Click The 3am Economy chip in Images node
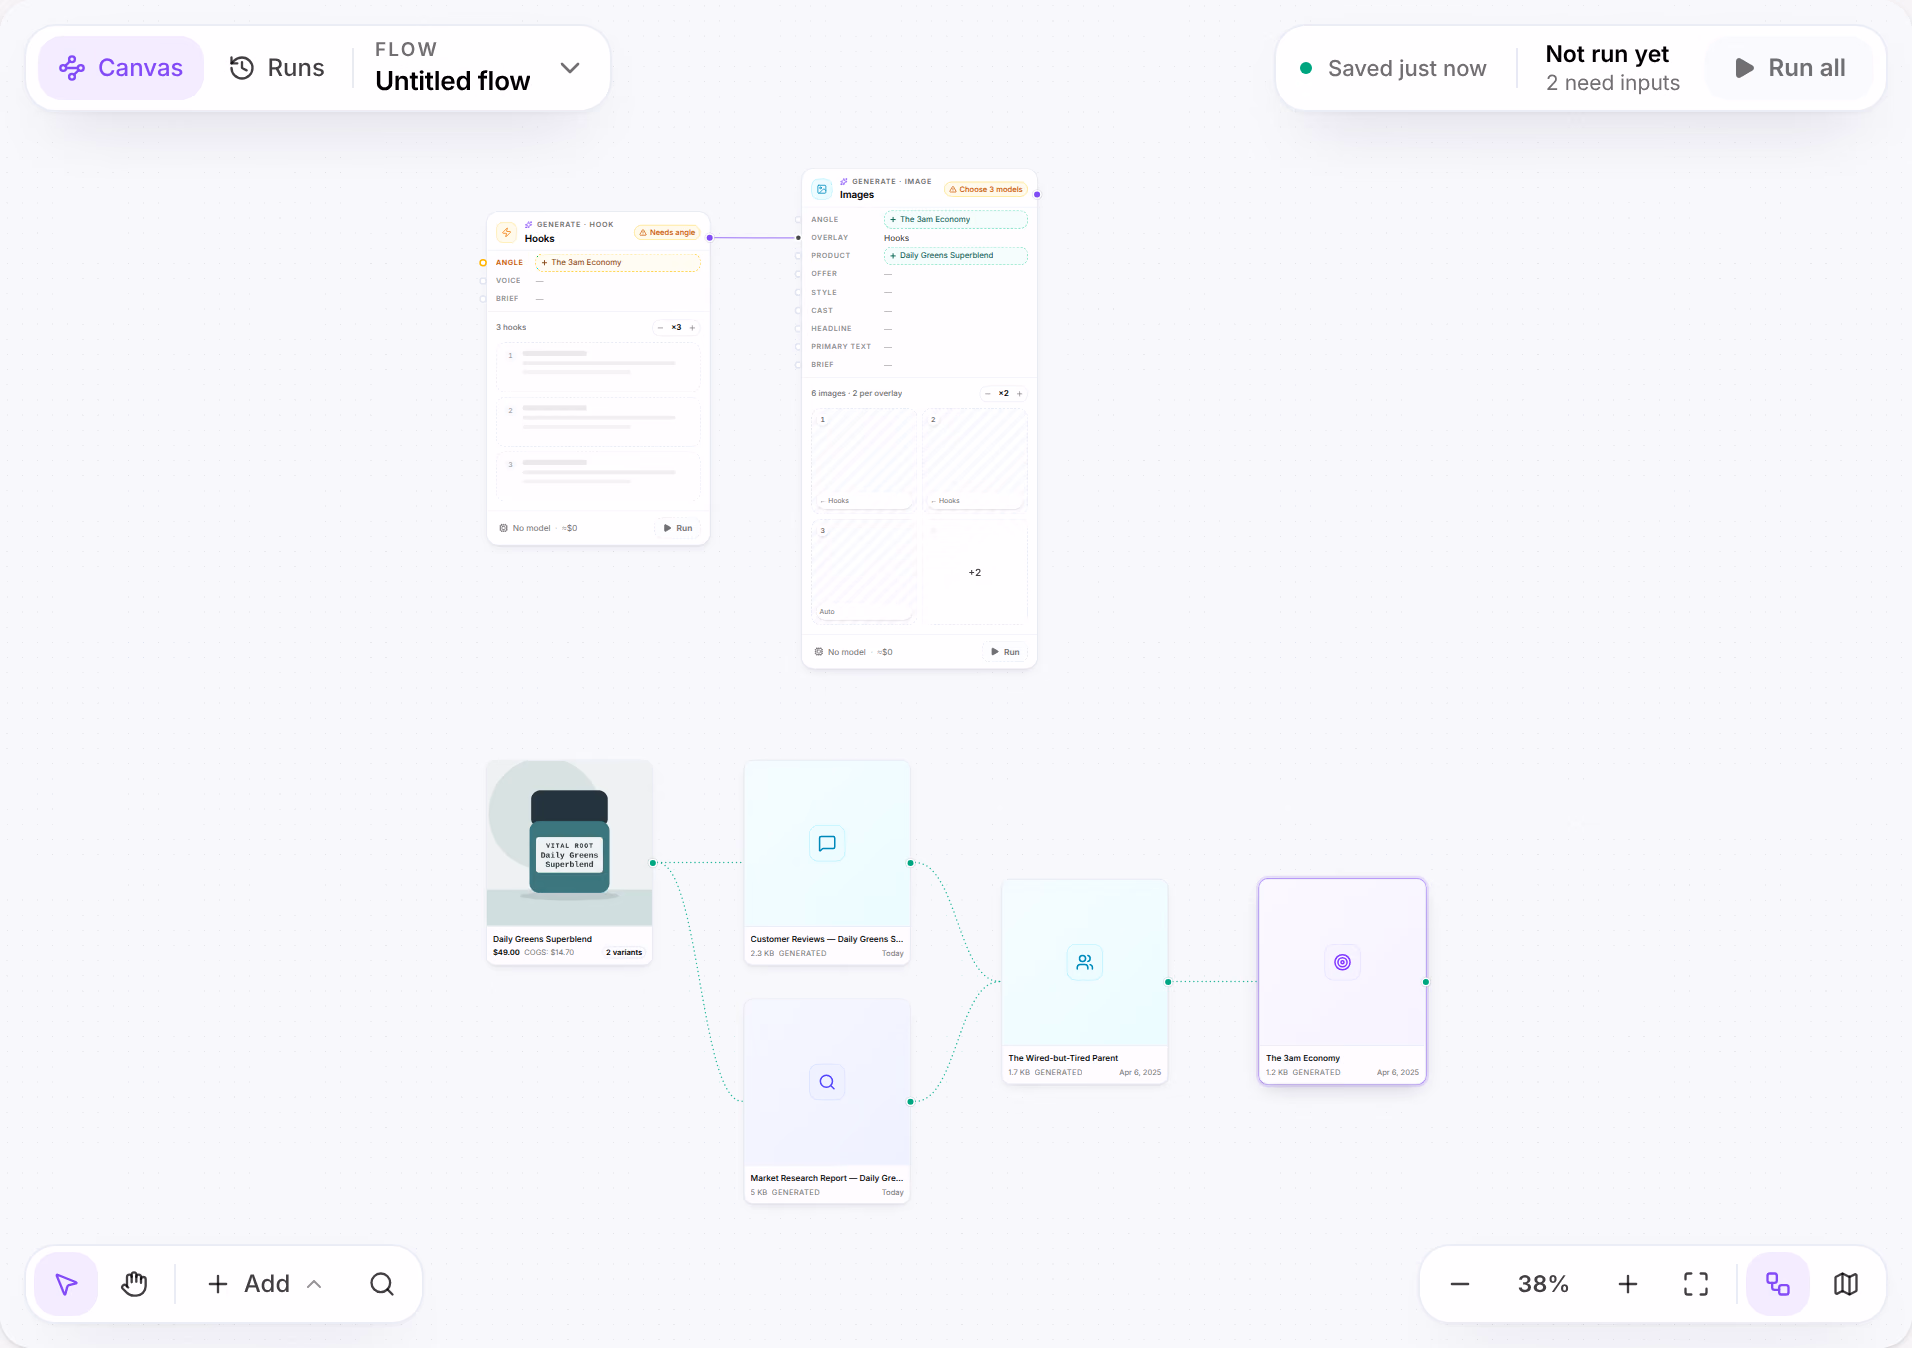The image size is (1912, 1348). tap(955, 220)
